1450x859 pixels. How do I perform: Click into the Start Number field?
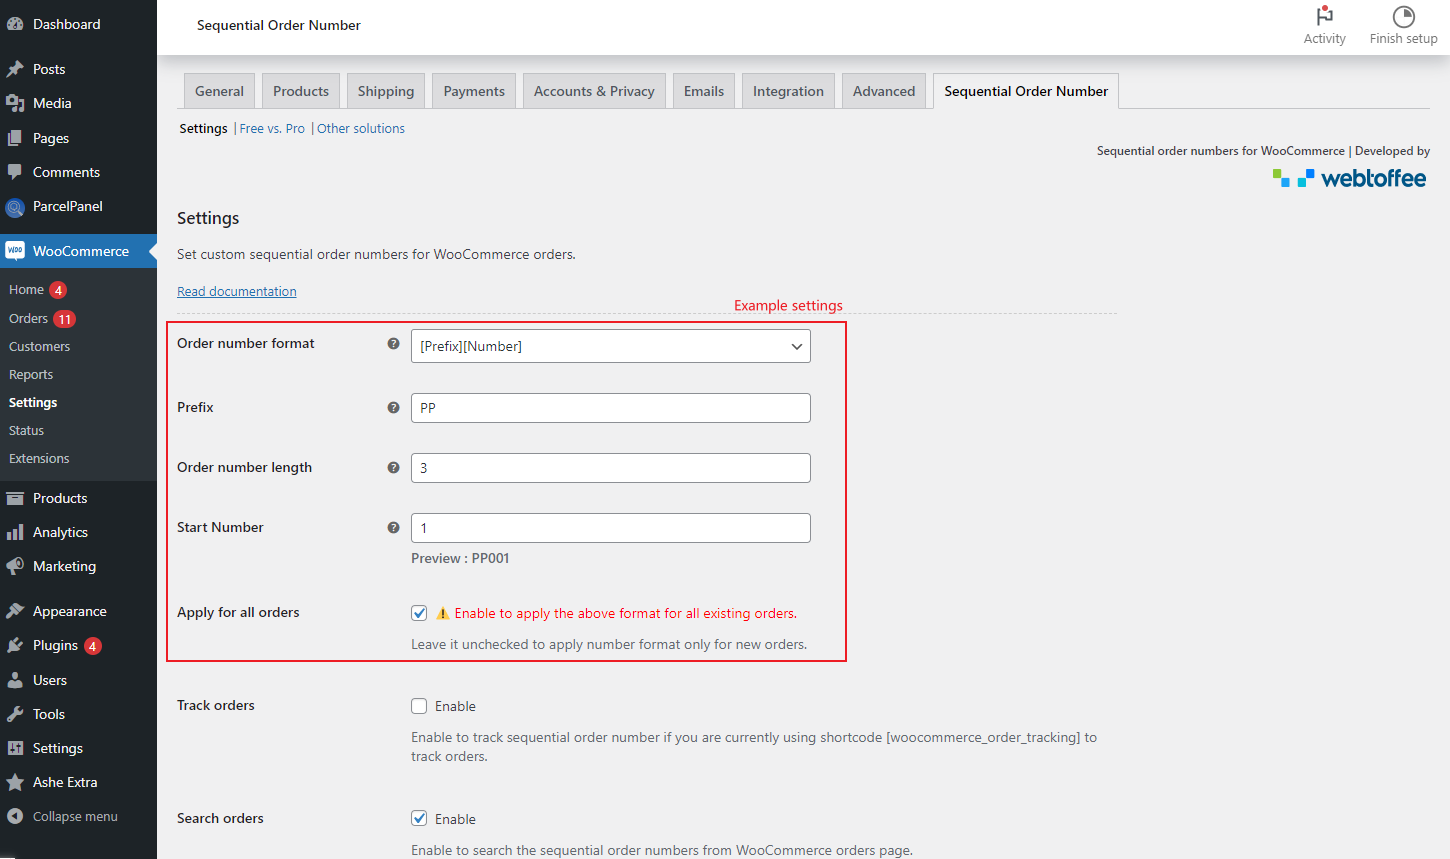click(x=611, y=528)
